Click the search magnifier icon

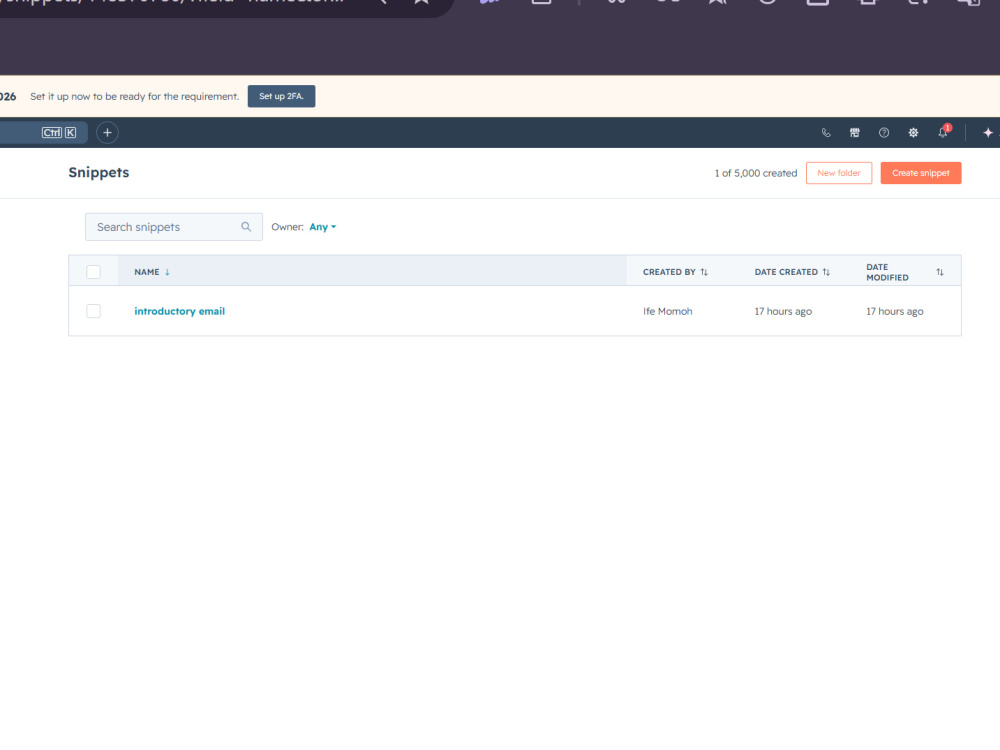pyautogui.click(x=246, y=227)
